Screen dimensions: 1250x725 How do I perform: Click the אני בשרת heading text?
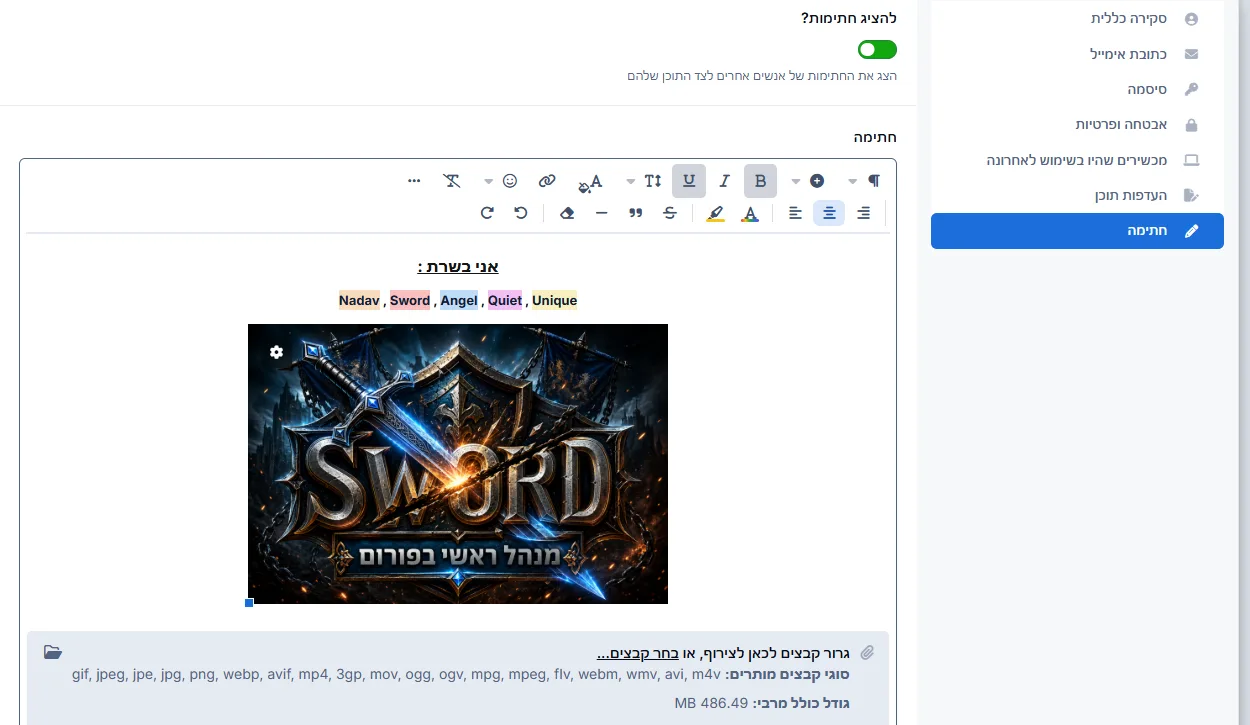click(458, 266)
